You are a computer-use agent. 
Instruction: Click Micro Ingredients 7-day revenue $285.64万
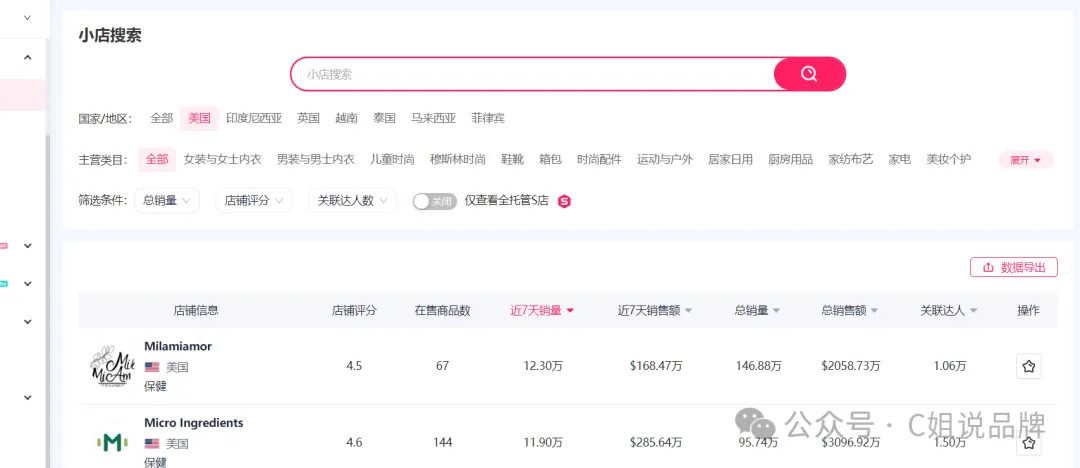click(x=656, y=442)
